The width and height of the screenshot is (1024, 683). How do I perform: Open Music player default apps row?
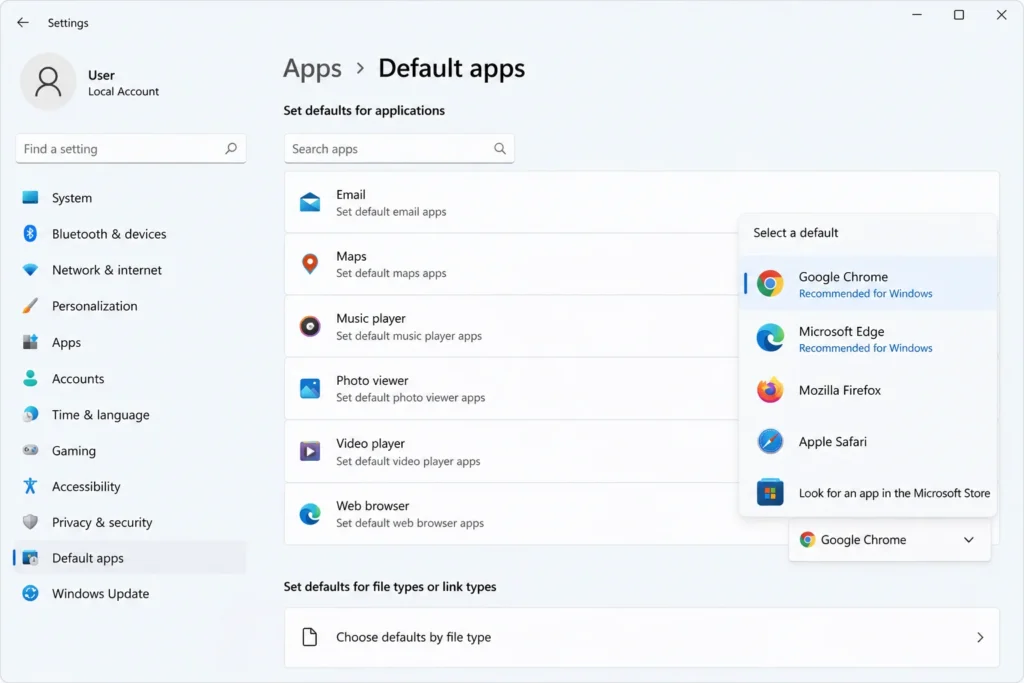pos(512,326)
